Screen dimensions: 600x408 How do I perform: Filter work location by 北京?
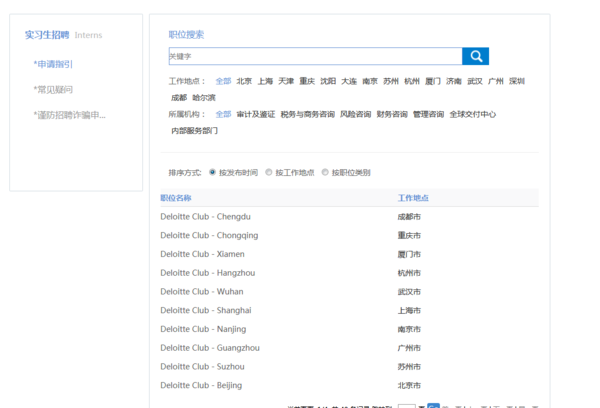[x=244, y=81]
